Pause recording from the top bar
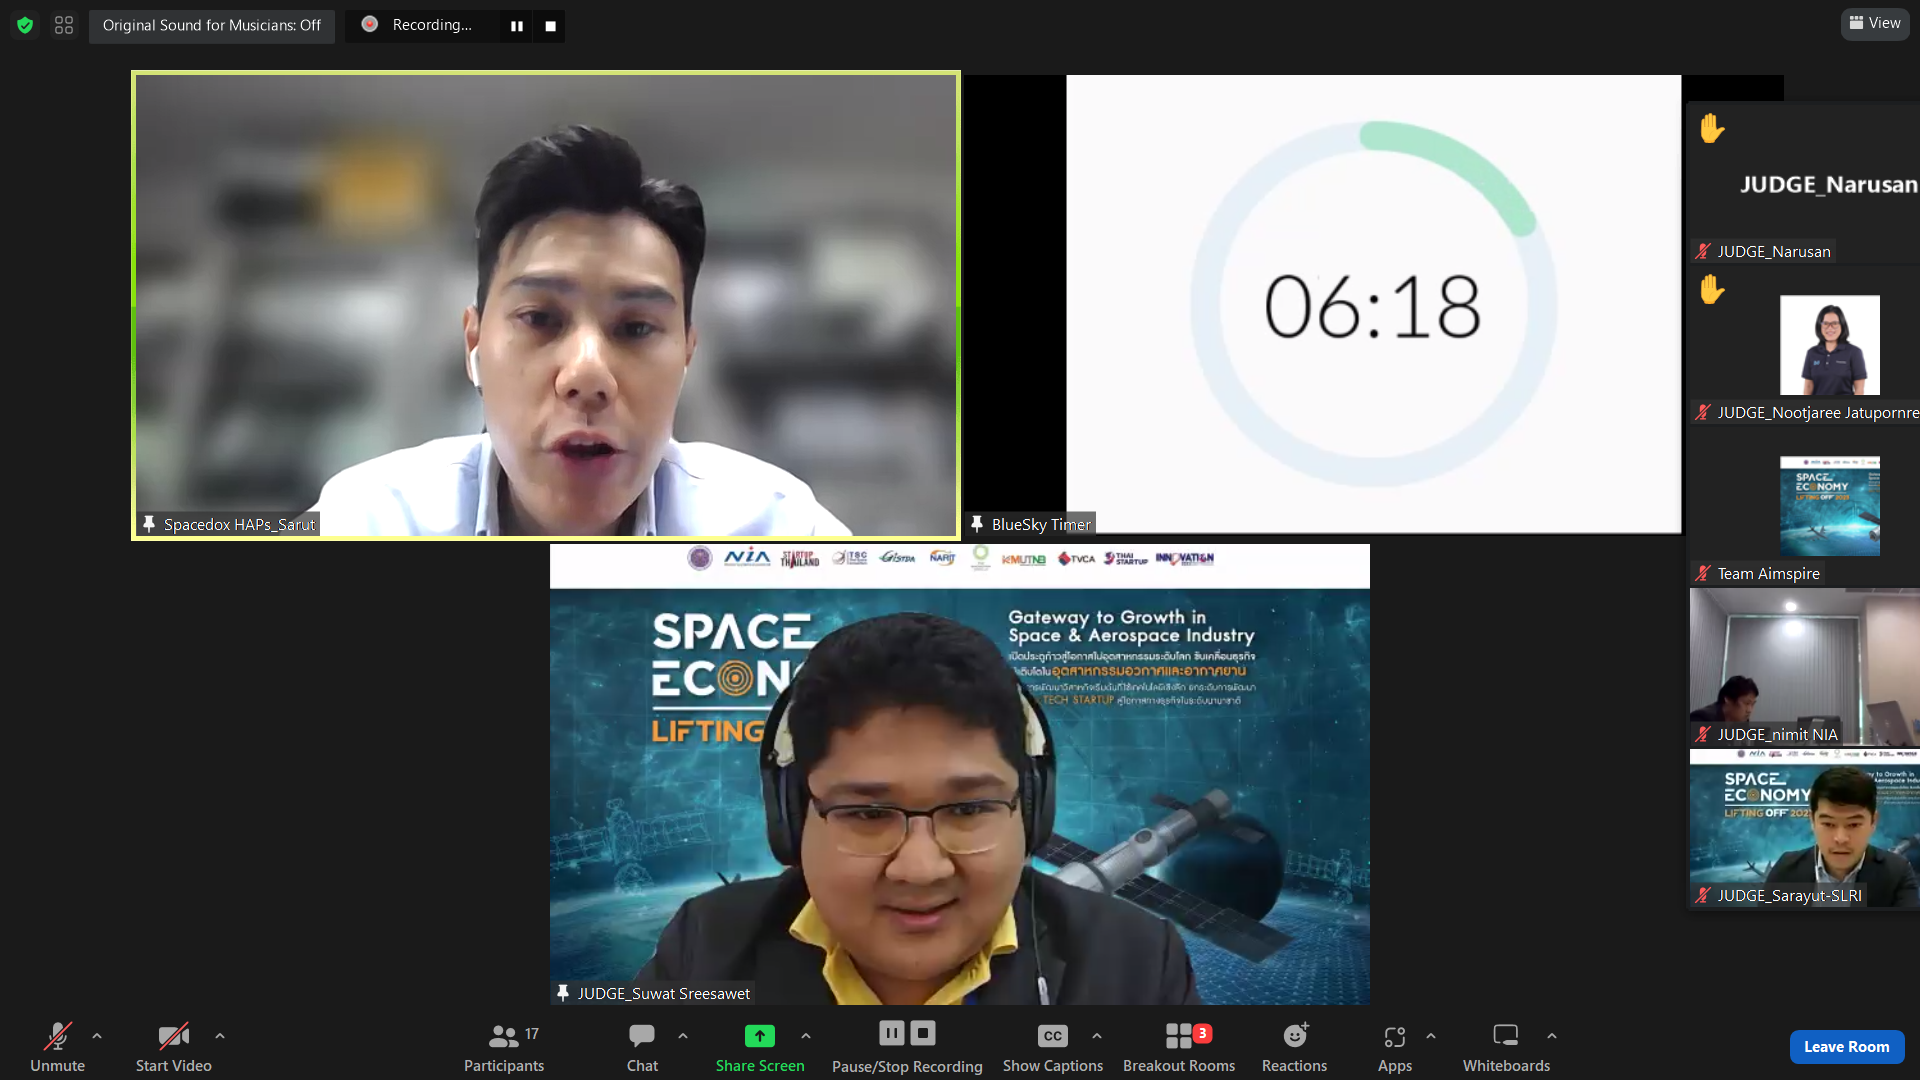The height and width of the screenshot is (1080, 1920). 517,26
